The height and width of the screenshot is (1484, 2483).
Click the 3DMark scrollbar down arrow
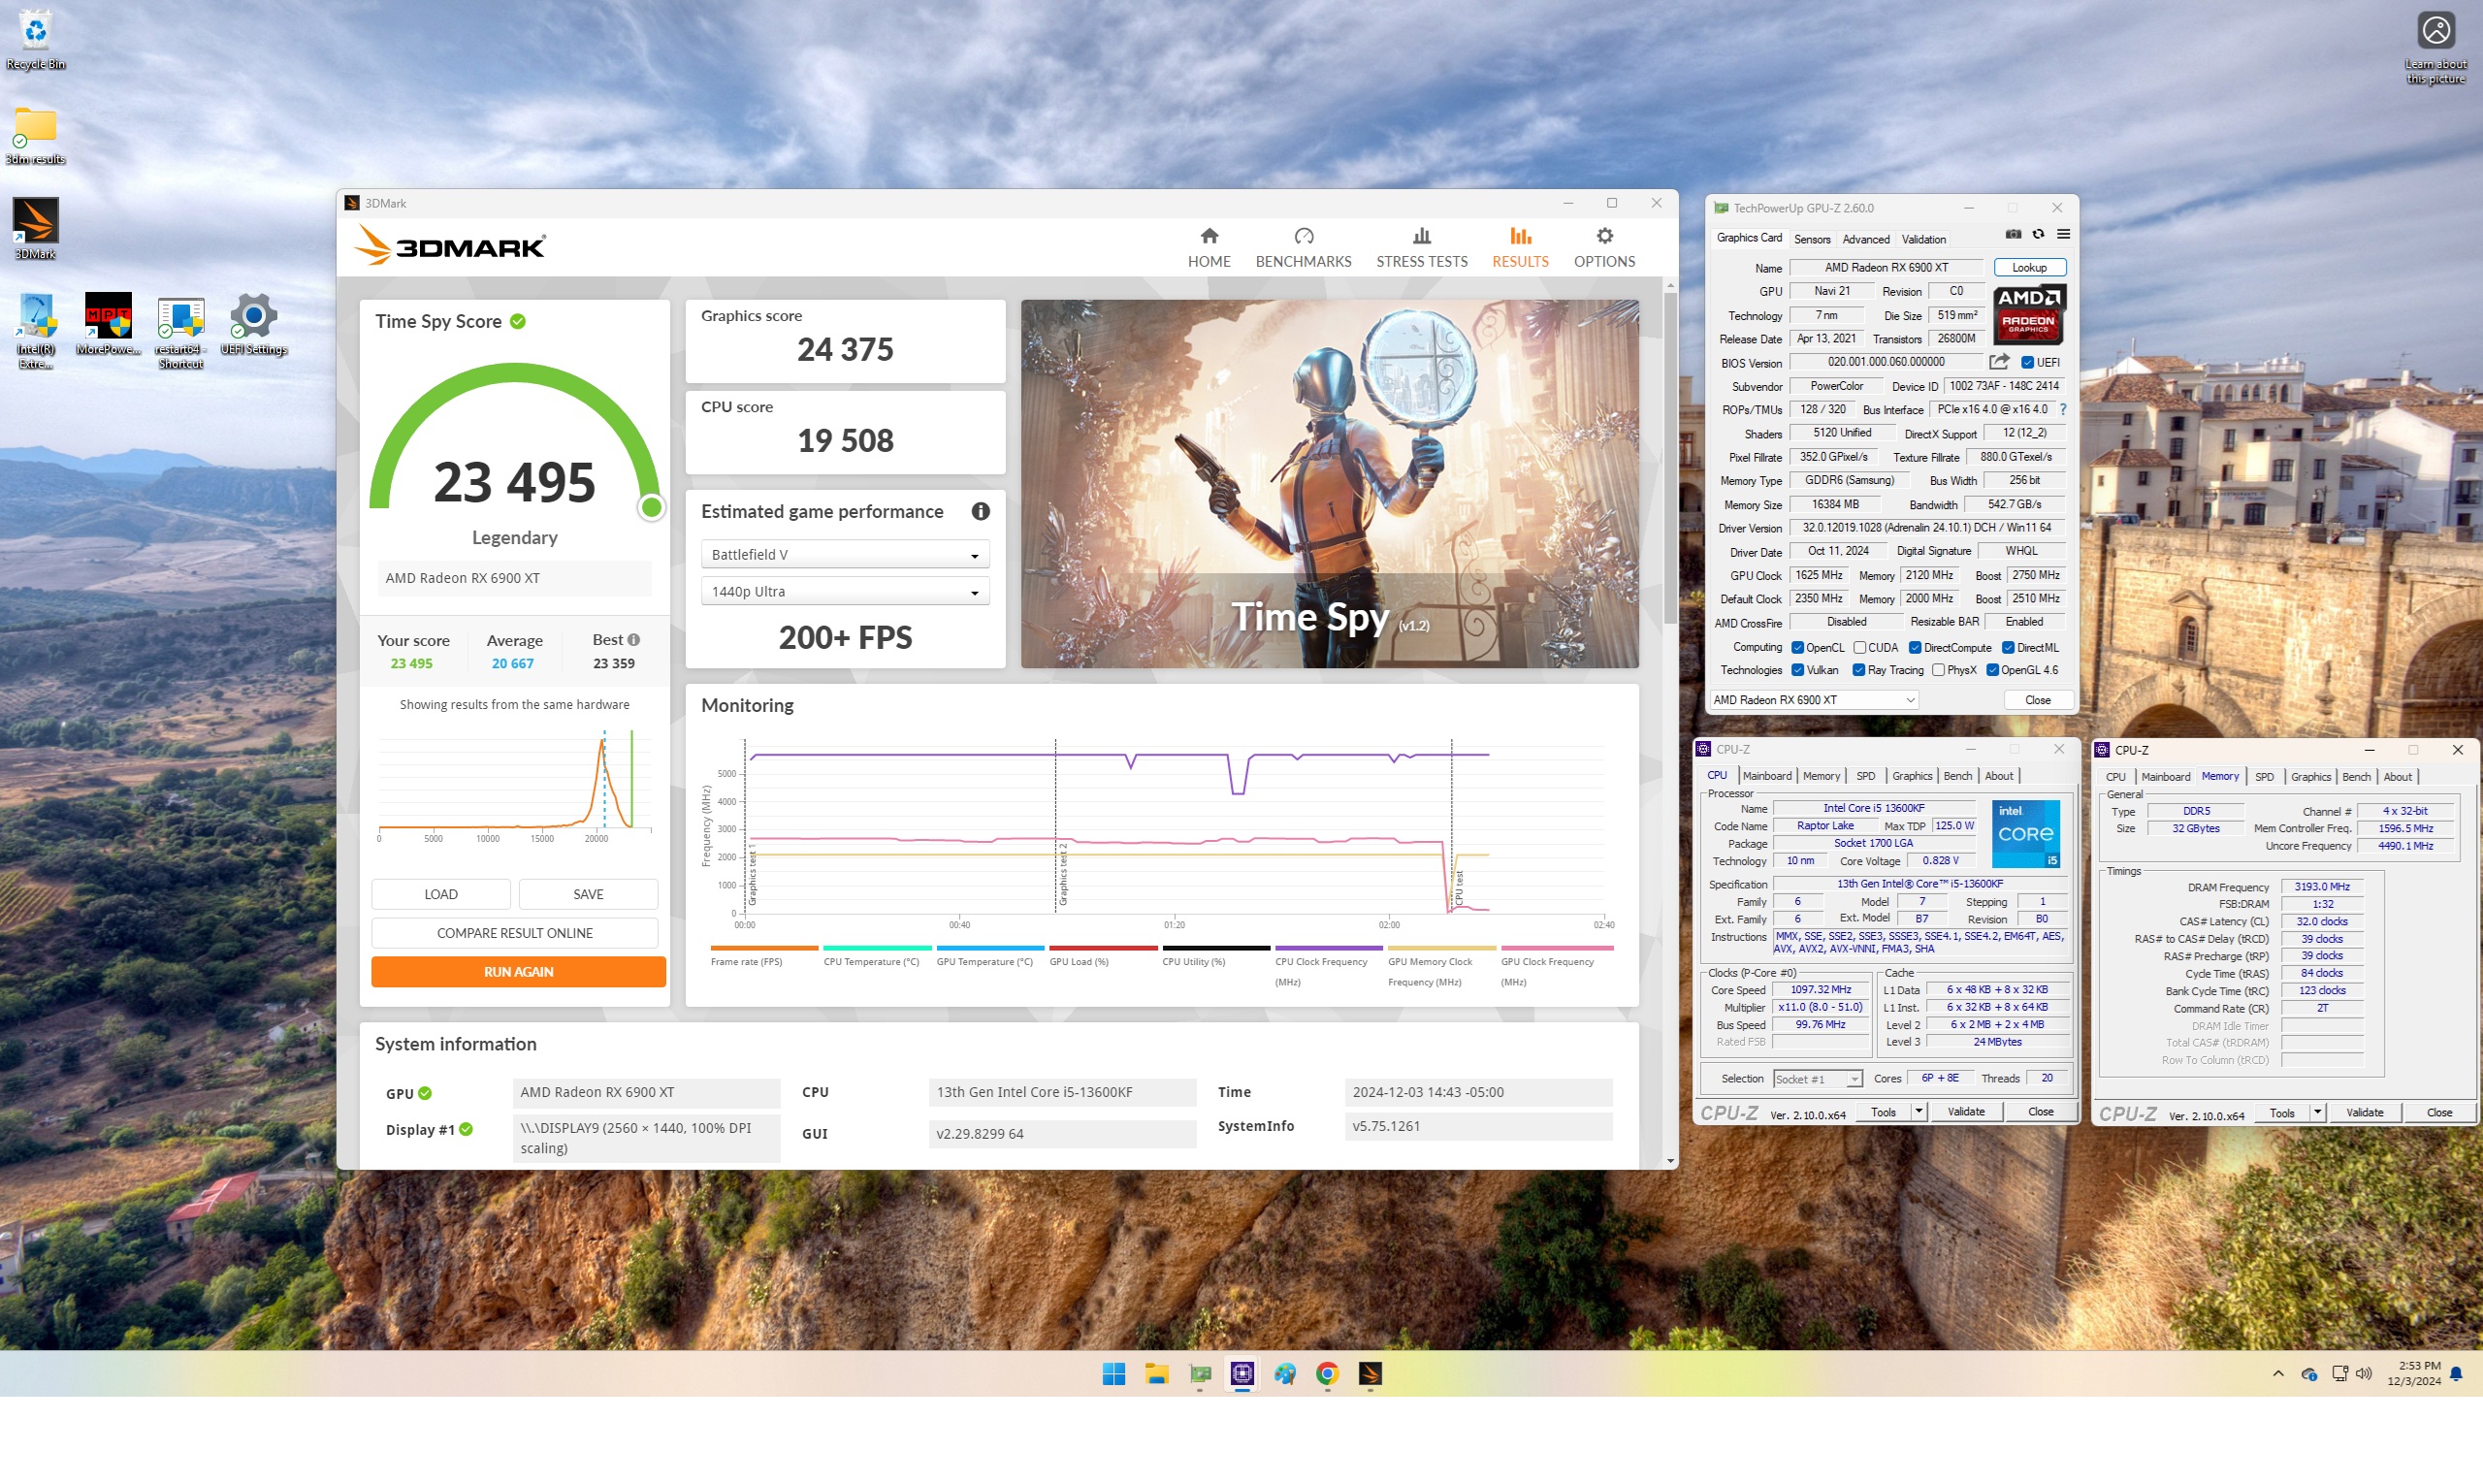click(1670, 1160)
